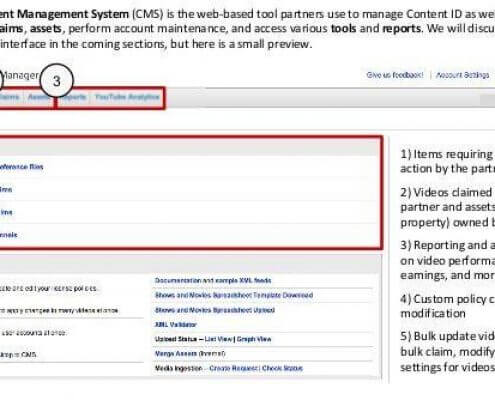This screenshot has height=400, width=495.
Task: Select List View for Upload Status
Action: click(219, 339)
